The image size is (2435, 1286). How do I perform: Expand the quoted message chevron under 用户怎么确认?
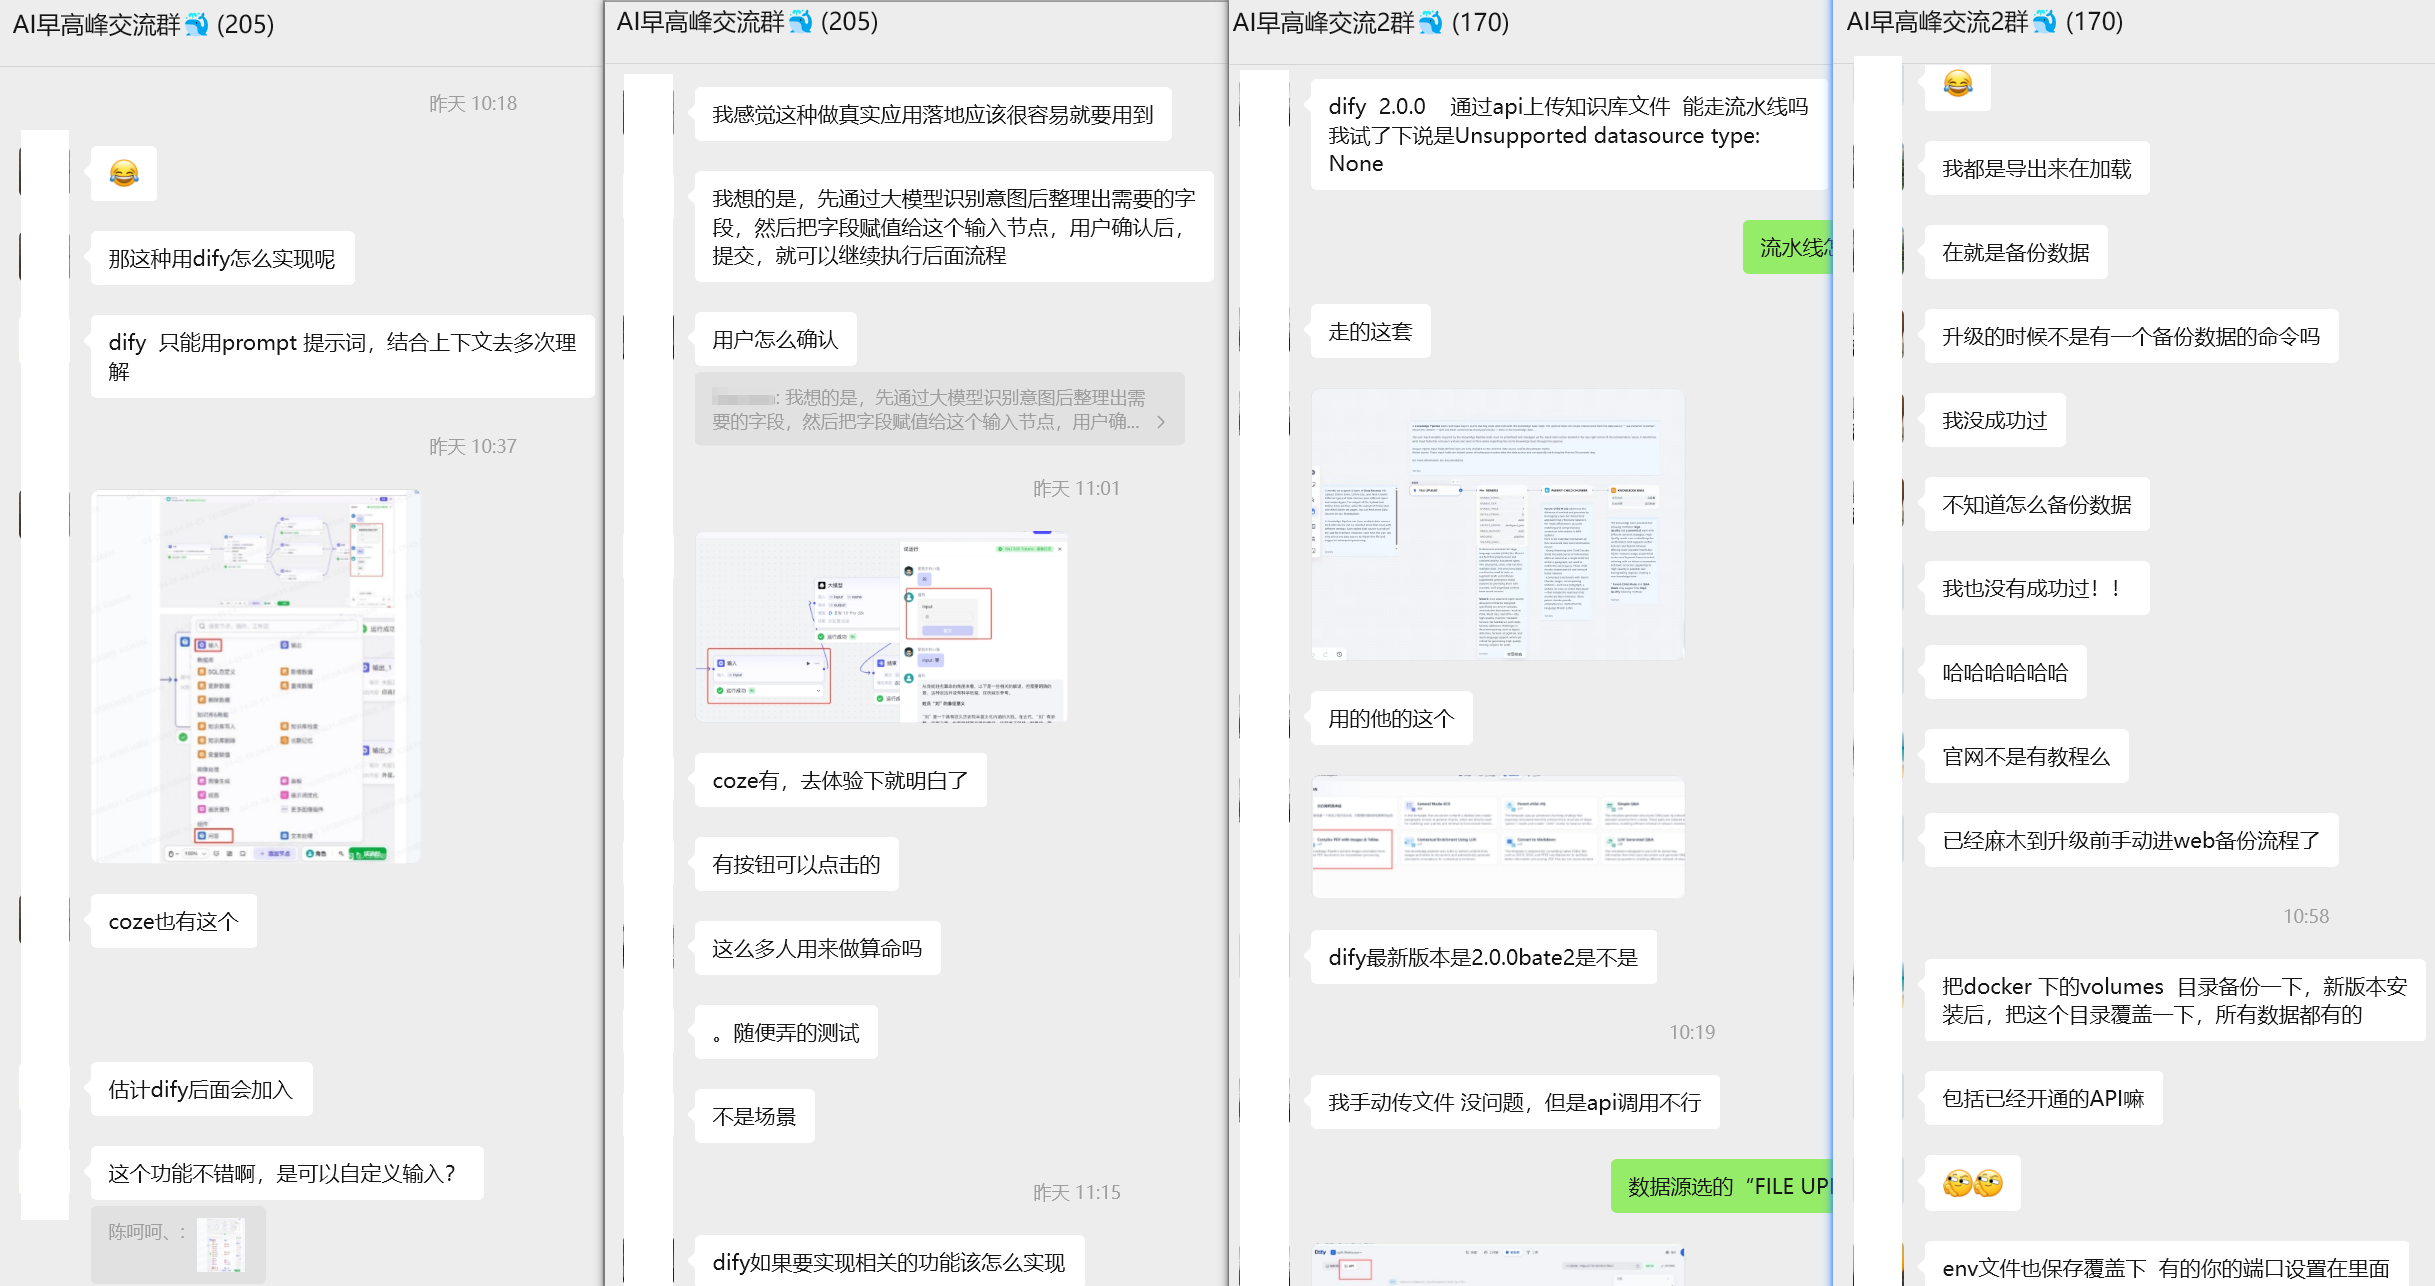pyautogui.click(x=1161, y=422)
